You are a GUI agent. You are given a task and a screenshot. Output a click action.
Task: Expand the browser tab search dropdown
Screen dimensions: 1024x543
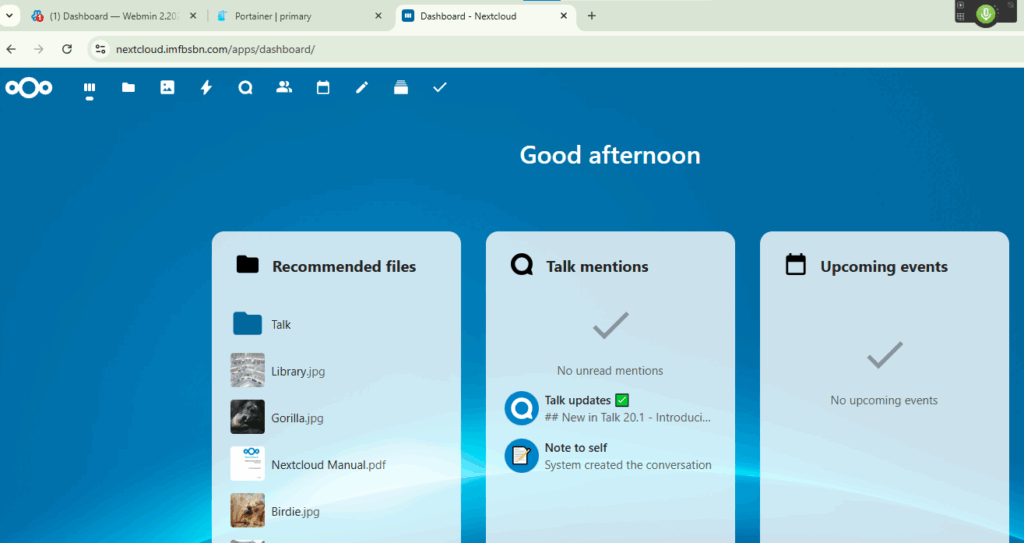click(x=10, y=16)
